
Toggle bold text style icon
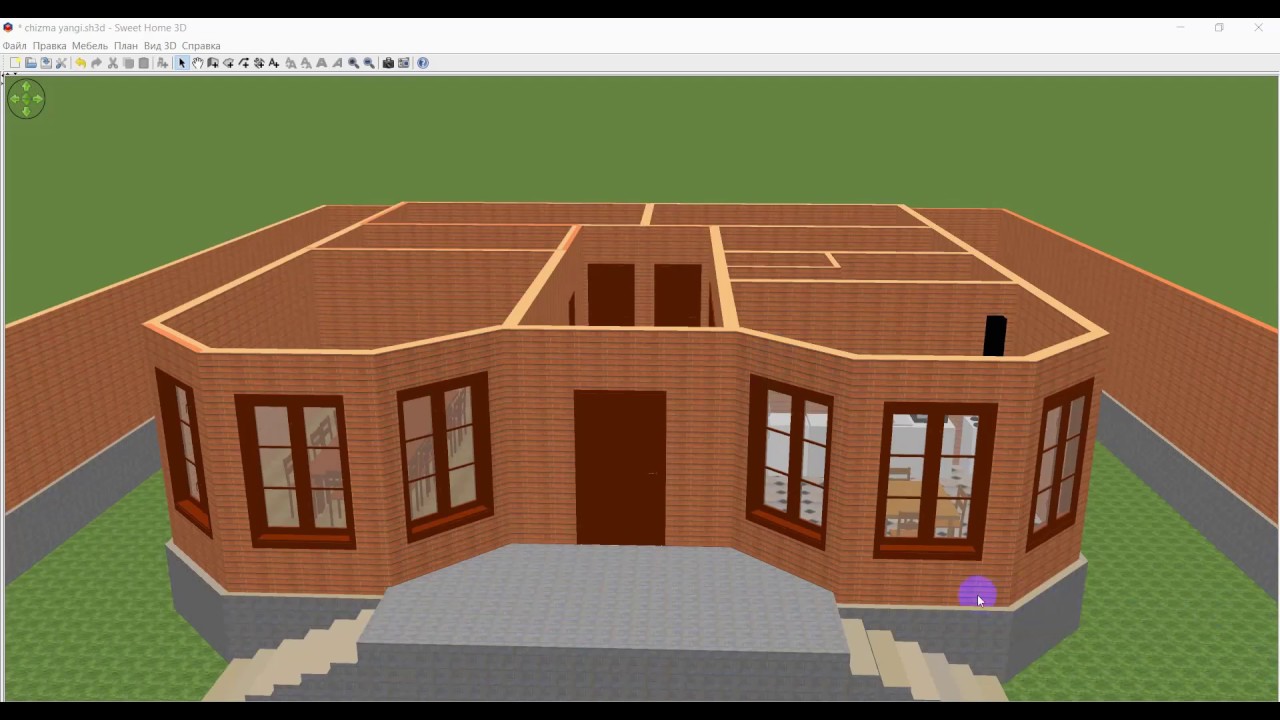(x=322, y=63)
